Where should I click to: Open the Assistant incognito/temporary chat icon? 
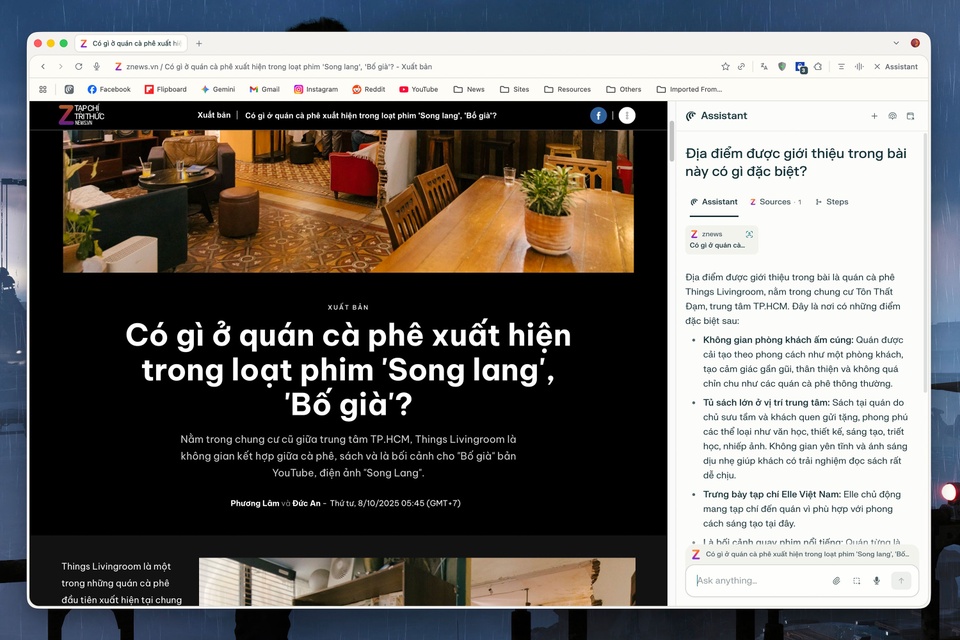[893, 116]
